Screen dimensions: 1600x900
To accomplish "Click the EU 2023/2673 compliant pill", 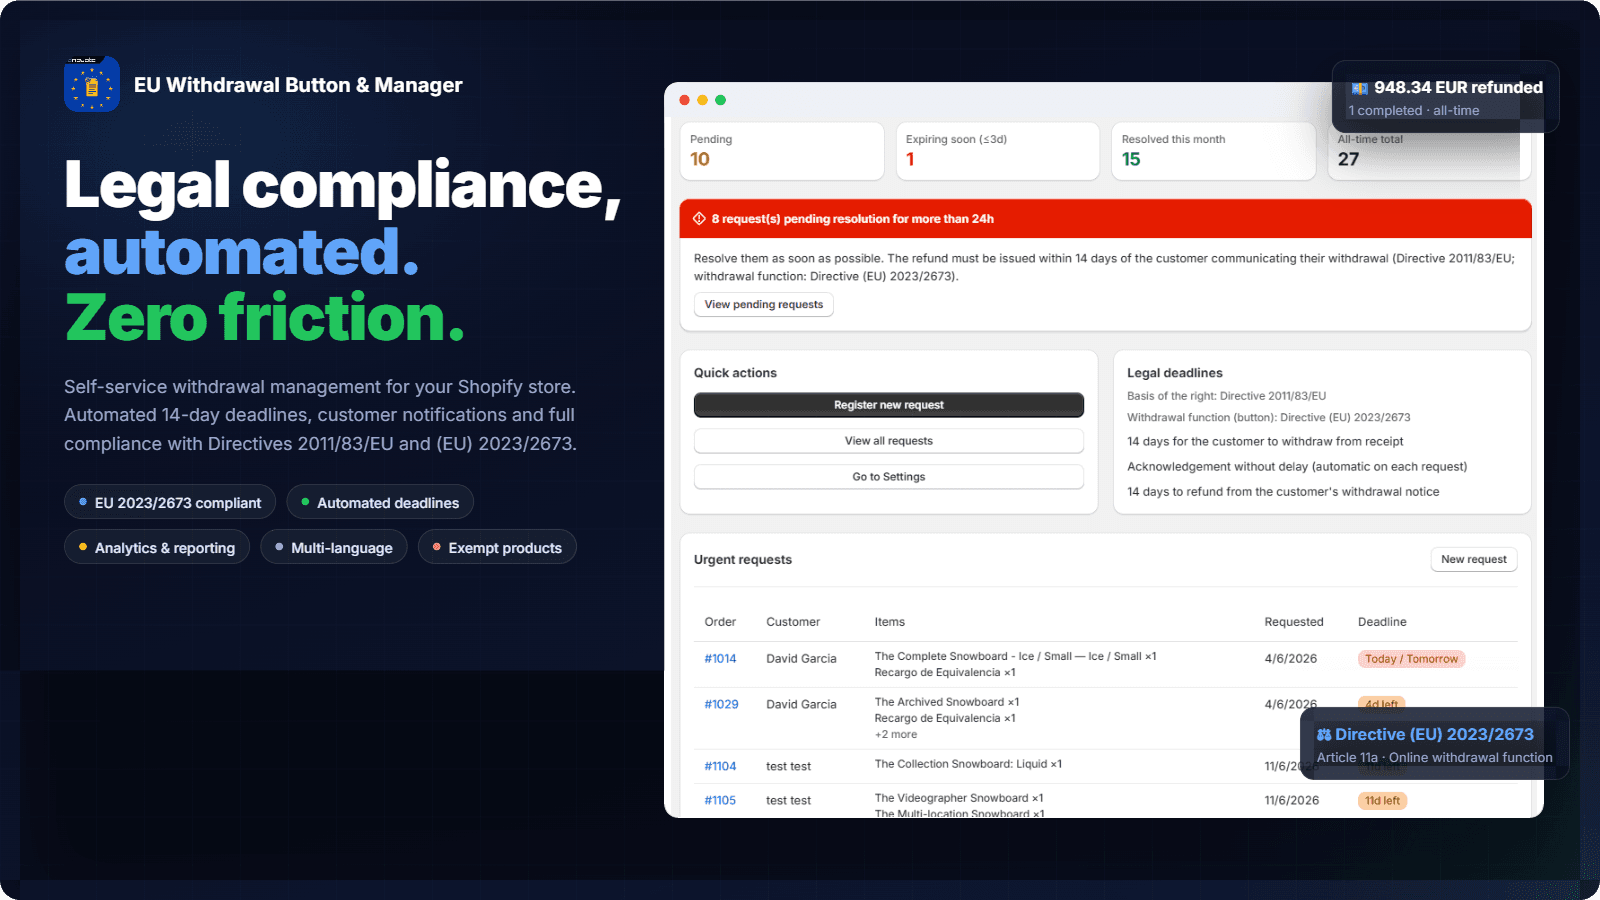I will [170, 503].
